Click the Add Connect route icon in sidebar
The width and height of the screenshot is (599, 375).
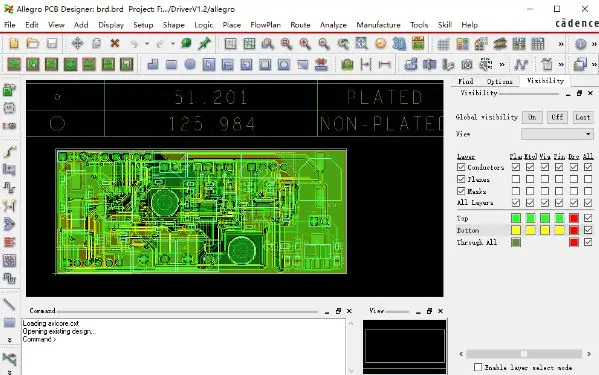point(10,152)
